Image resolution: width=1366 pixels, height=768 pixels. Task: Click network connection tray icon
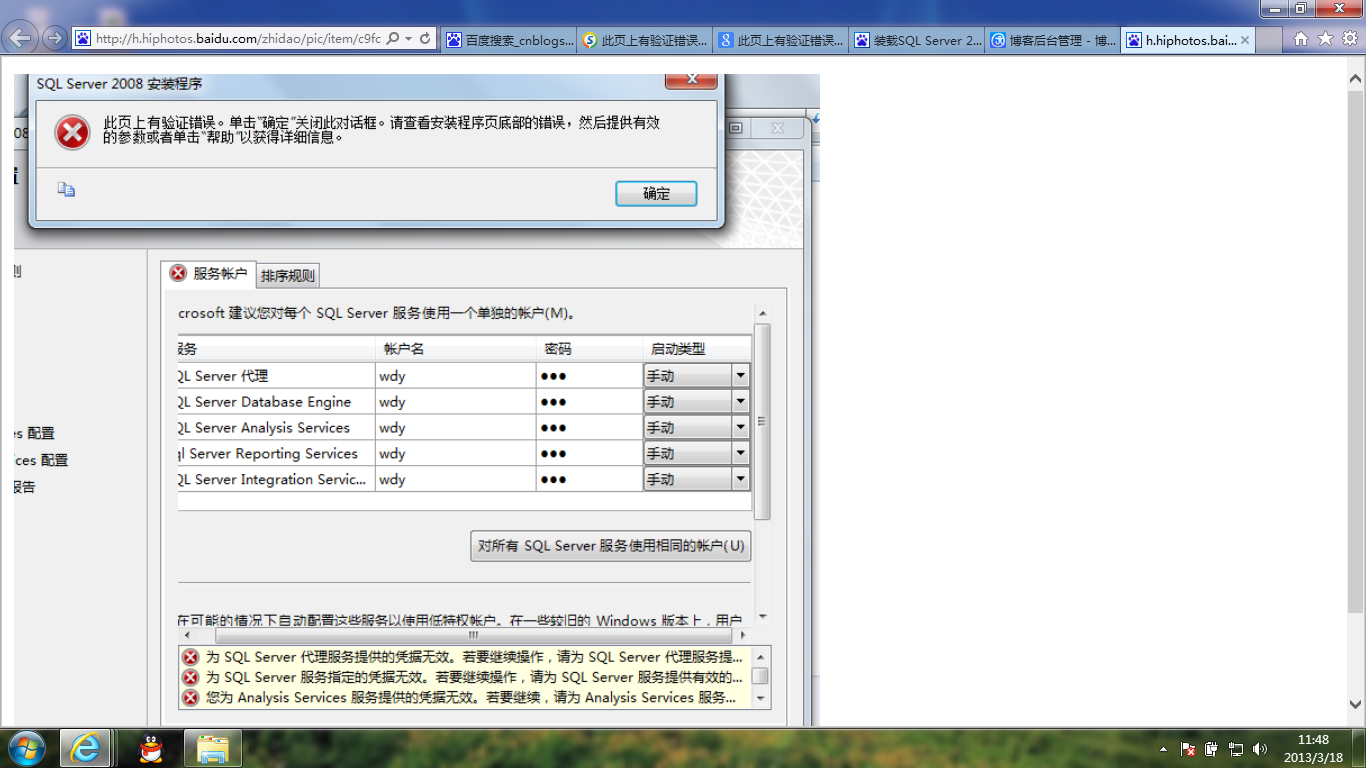pyautogui.click(x=1236, y=749)
